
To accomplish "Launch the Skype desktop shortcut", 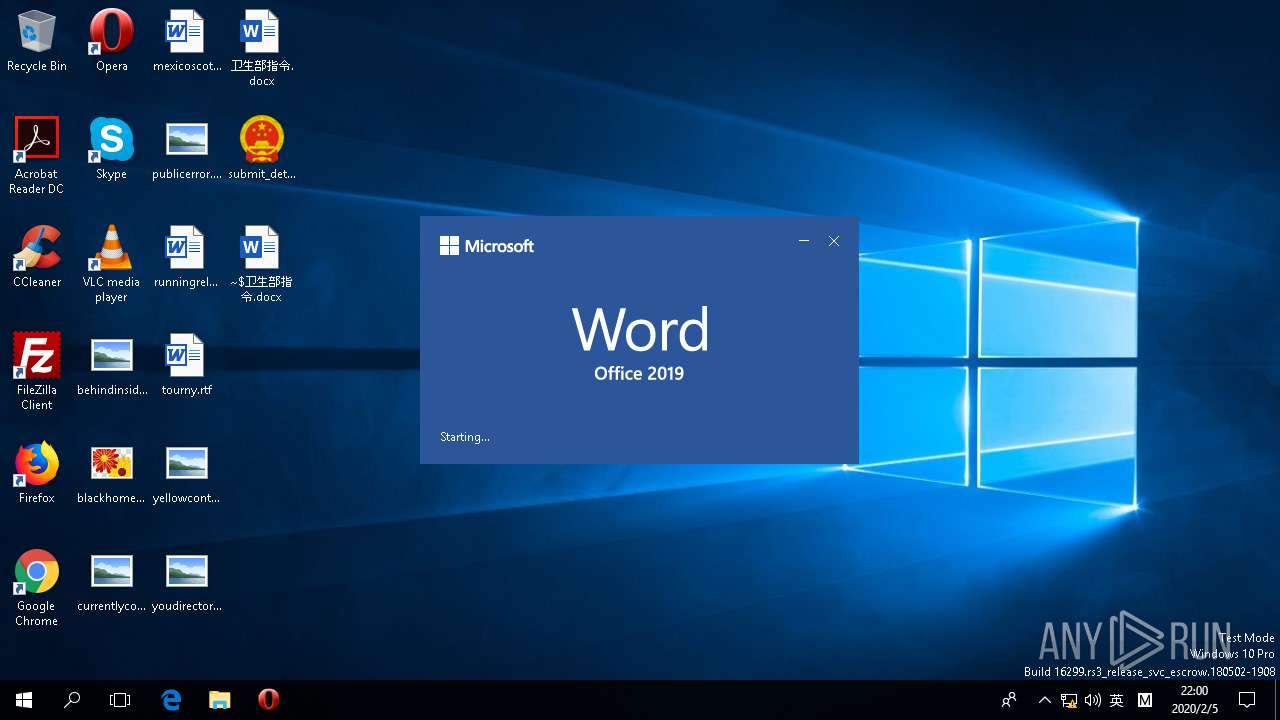I will tap(111, 149).
